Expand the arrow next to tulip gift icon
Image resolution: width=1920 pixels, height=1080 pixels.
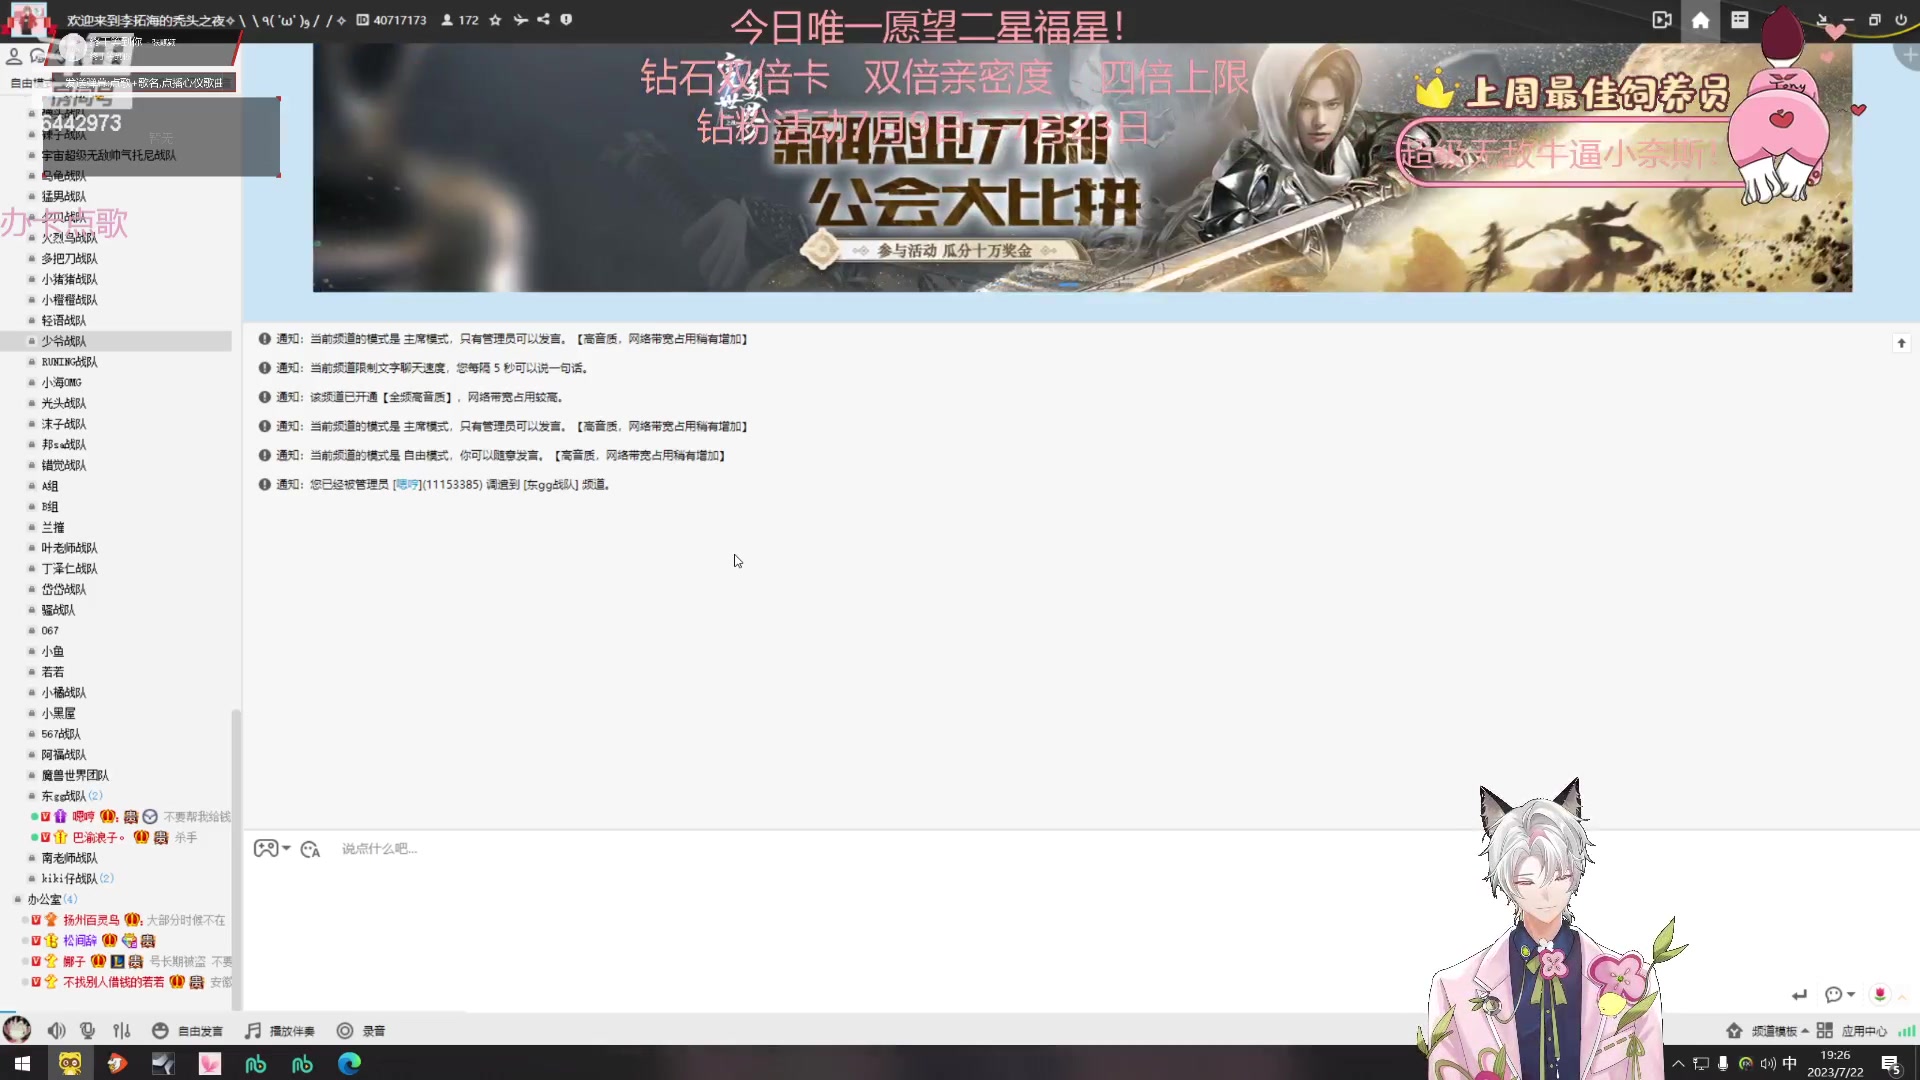click(1901, 995)
